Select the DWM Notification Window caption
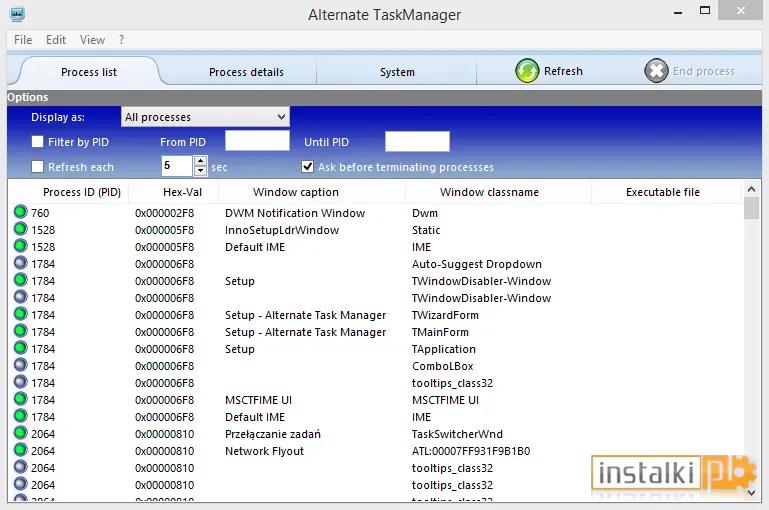Viewport: 769px width, 510px height. click(x=295, y=213)
